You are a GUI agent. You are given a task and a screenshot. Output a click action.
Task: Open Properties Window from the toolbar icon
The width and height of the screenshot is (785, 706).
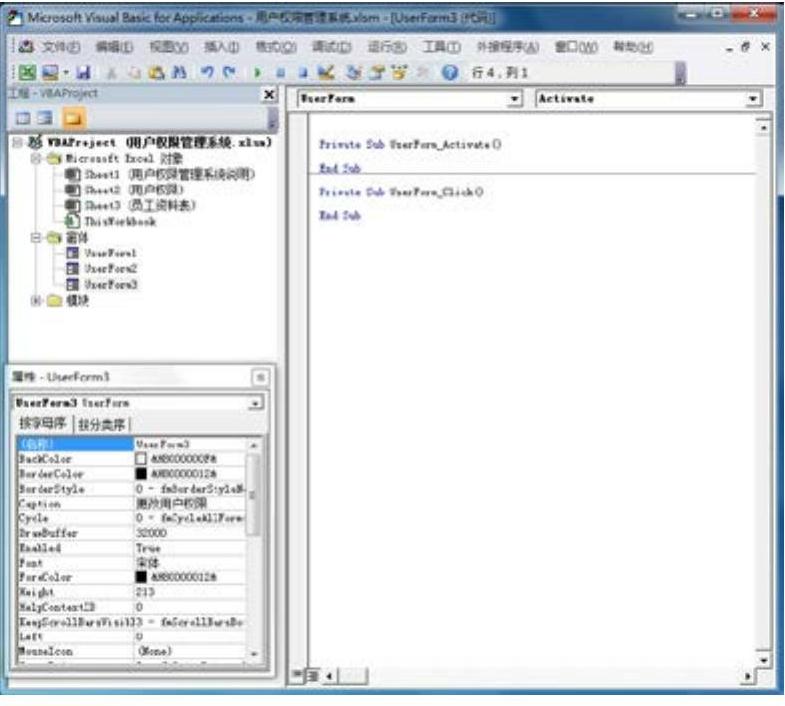tap(377, 73)
